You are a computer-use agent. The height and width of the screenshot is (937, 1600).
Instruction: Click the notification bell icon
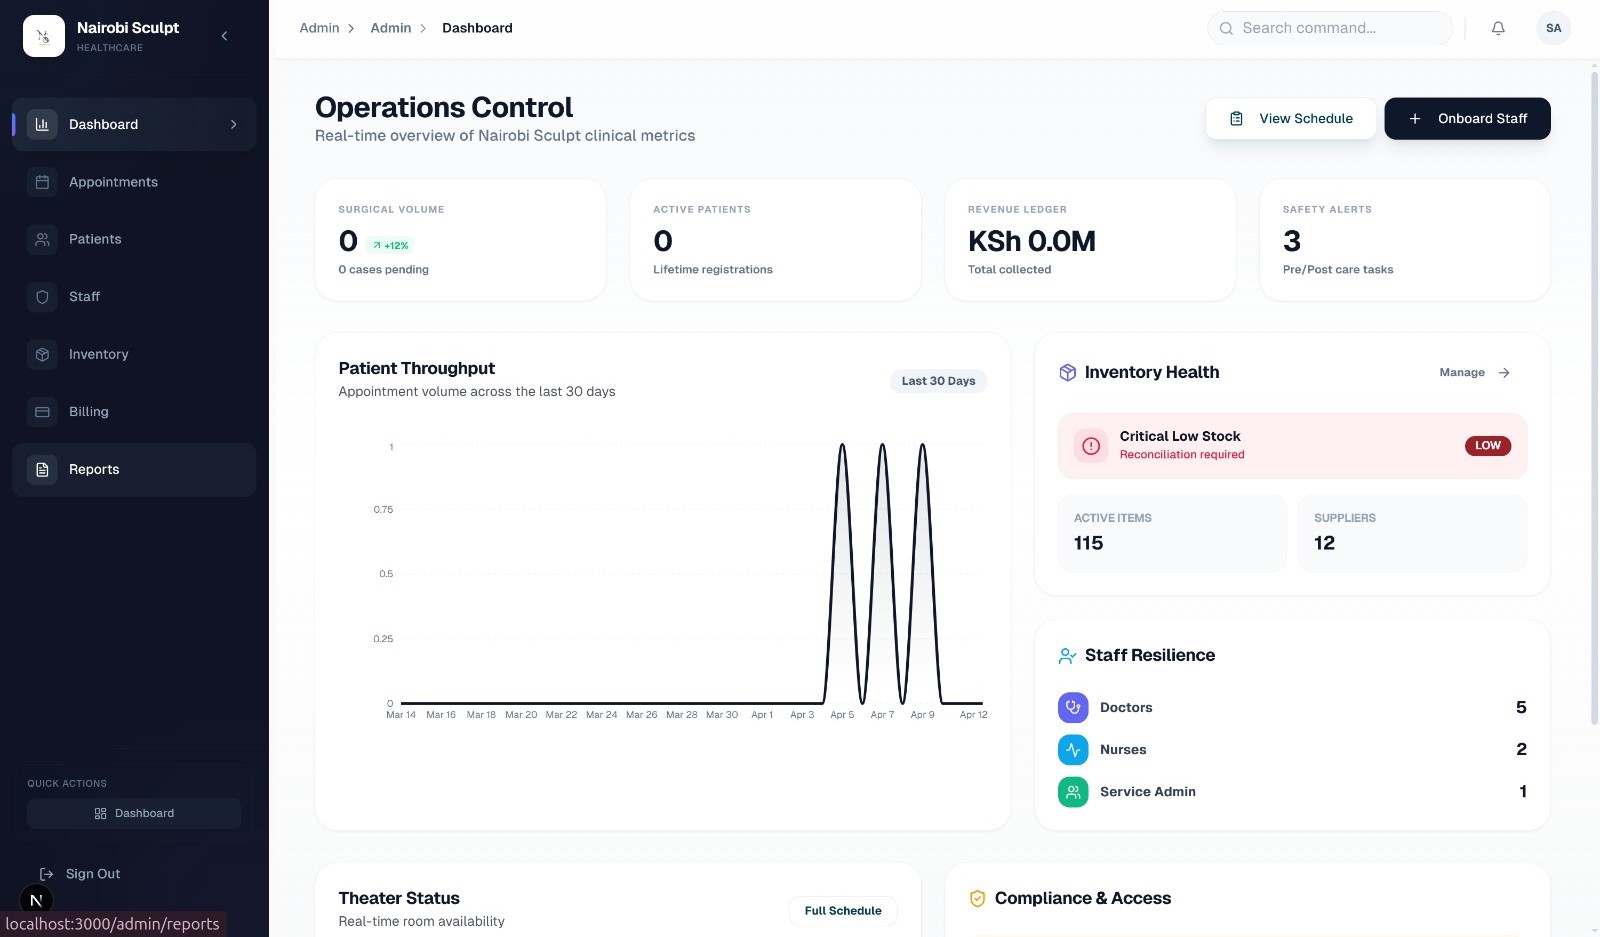1497,28
